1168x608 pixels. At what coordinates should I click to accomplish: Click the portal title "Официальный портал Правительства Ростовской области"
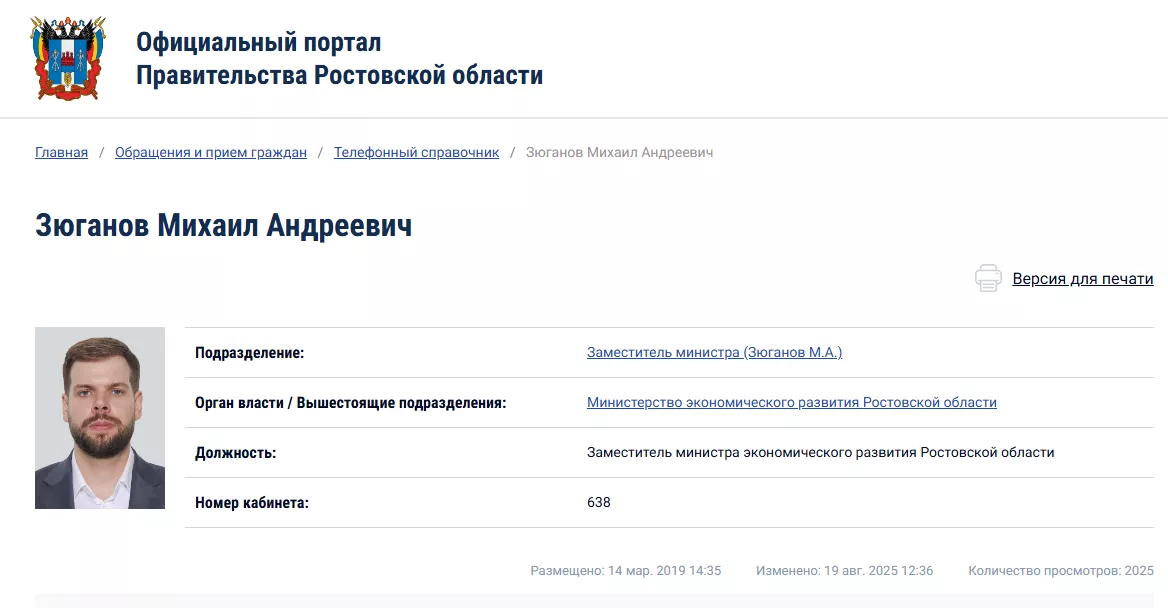click(339, 59)
